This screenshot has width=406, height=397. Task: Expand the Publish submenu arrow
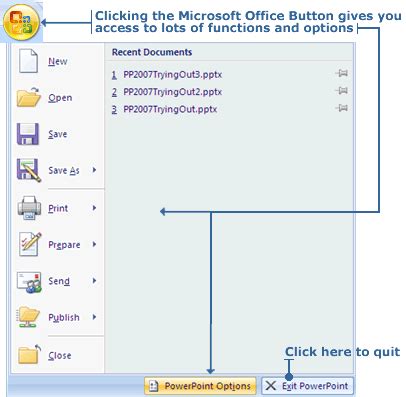click(94, 317)
